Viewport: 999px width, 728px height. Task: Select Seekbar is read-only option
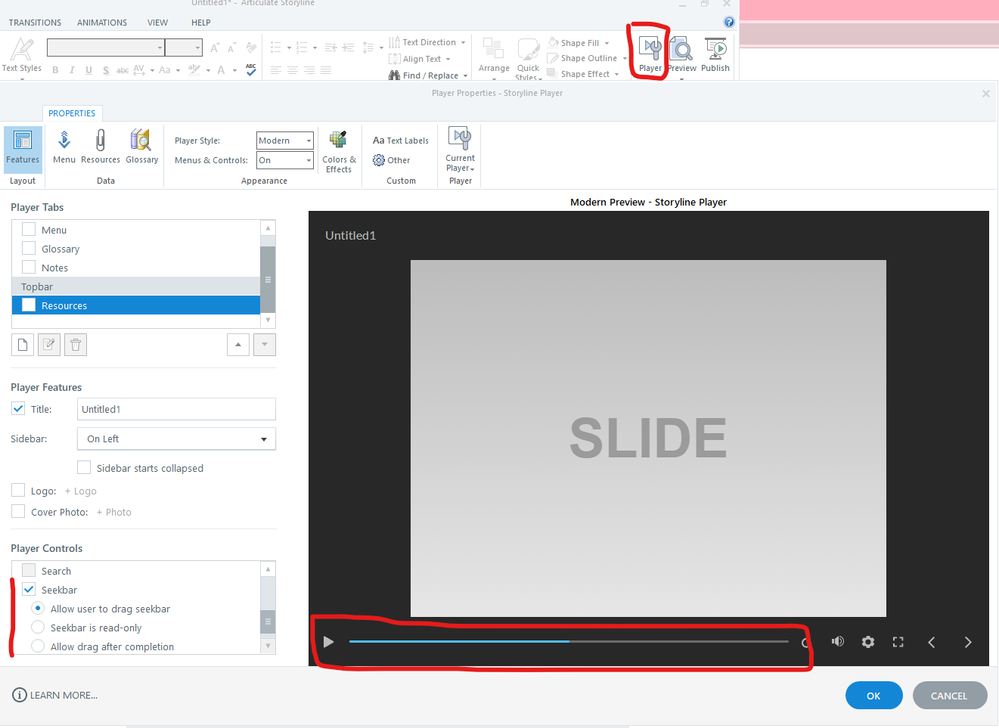tap(38, 628)
